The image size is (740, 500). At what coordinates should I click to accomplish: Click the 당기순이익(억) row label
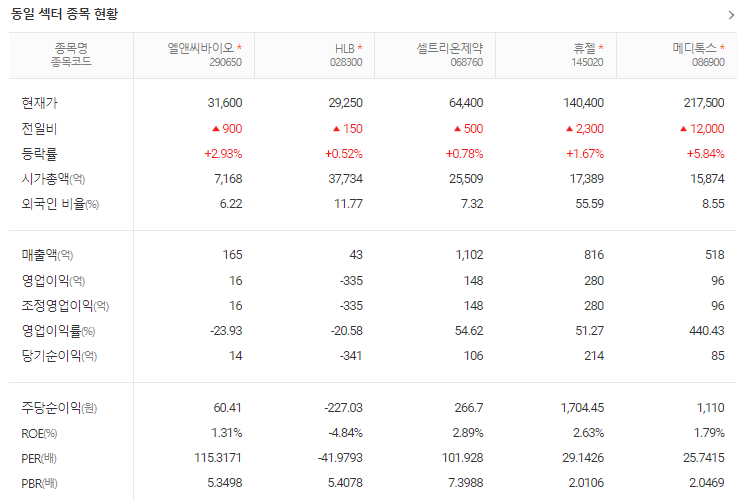click(59, 356)
